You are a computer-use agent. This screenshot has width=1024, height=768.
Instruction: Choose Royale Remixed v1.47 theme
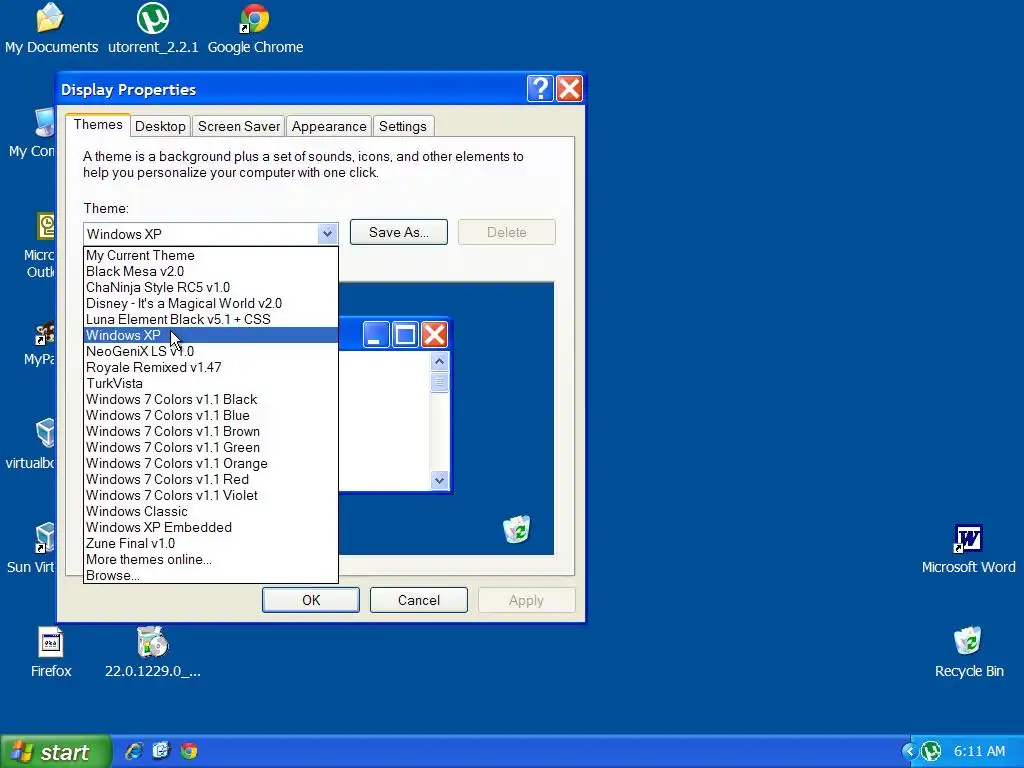210,367
